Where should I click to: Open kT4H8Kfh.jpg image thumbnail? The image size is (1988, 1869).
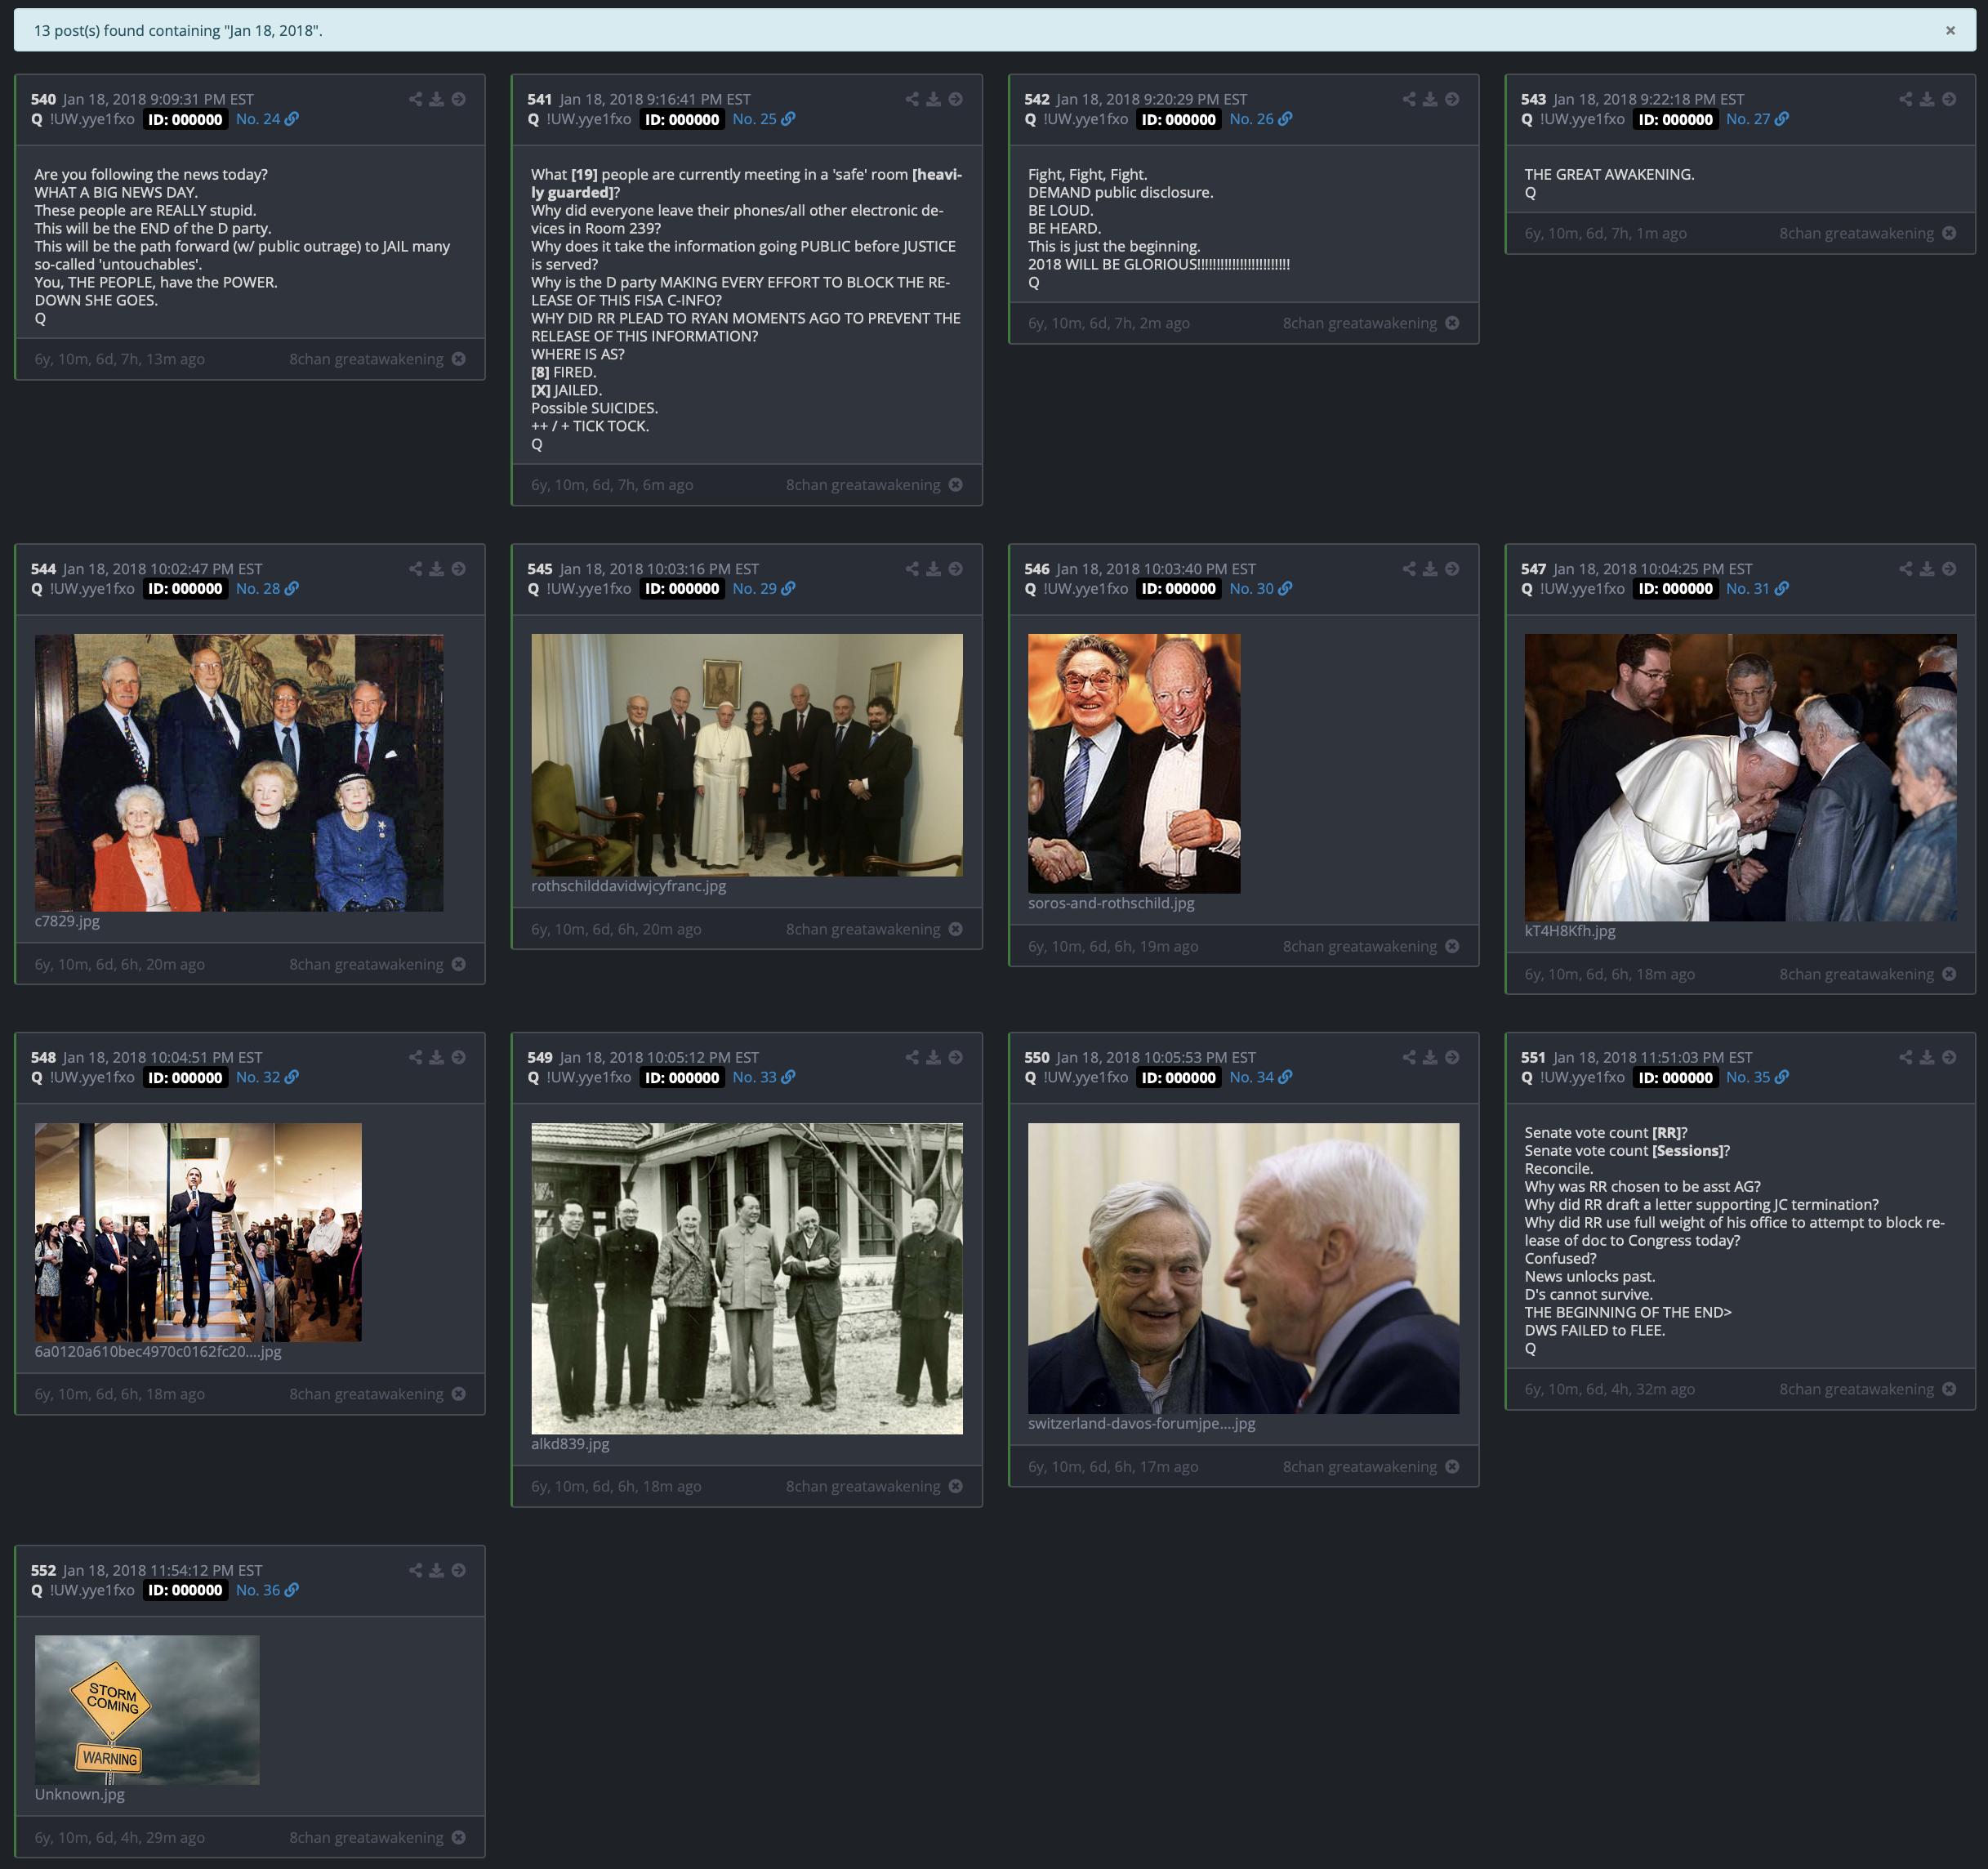[x=1740, y=777]
